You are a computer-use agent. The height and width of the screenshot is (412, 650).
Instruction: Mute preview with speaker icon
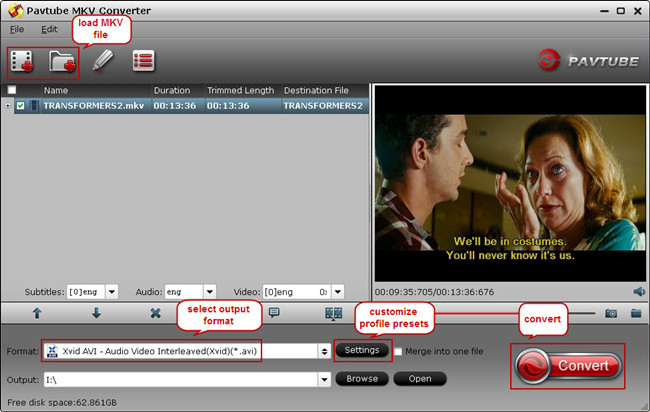(639, 292)
